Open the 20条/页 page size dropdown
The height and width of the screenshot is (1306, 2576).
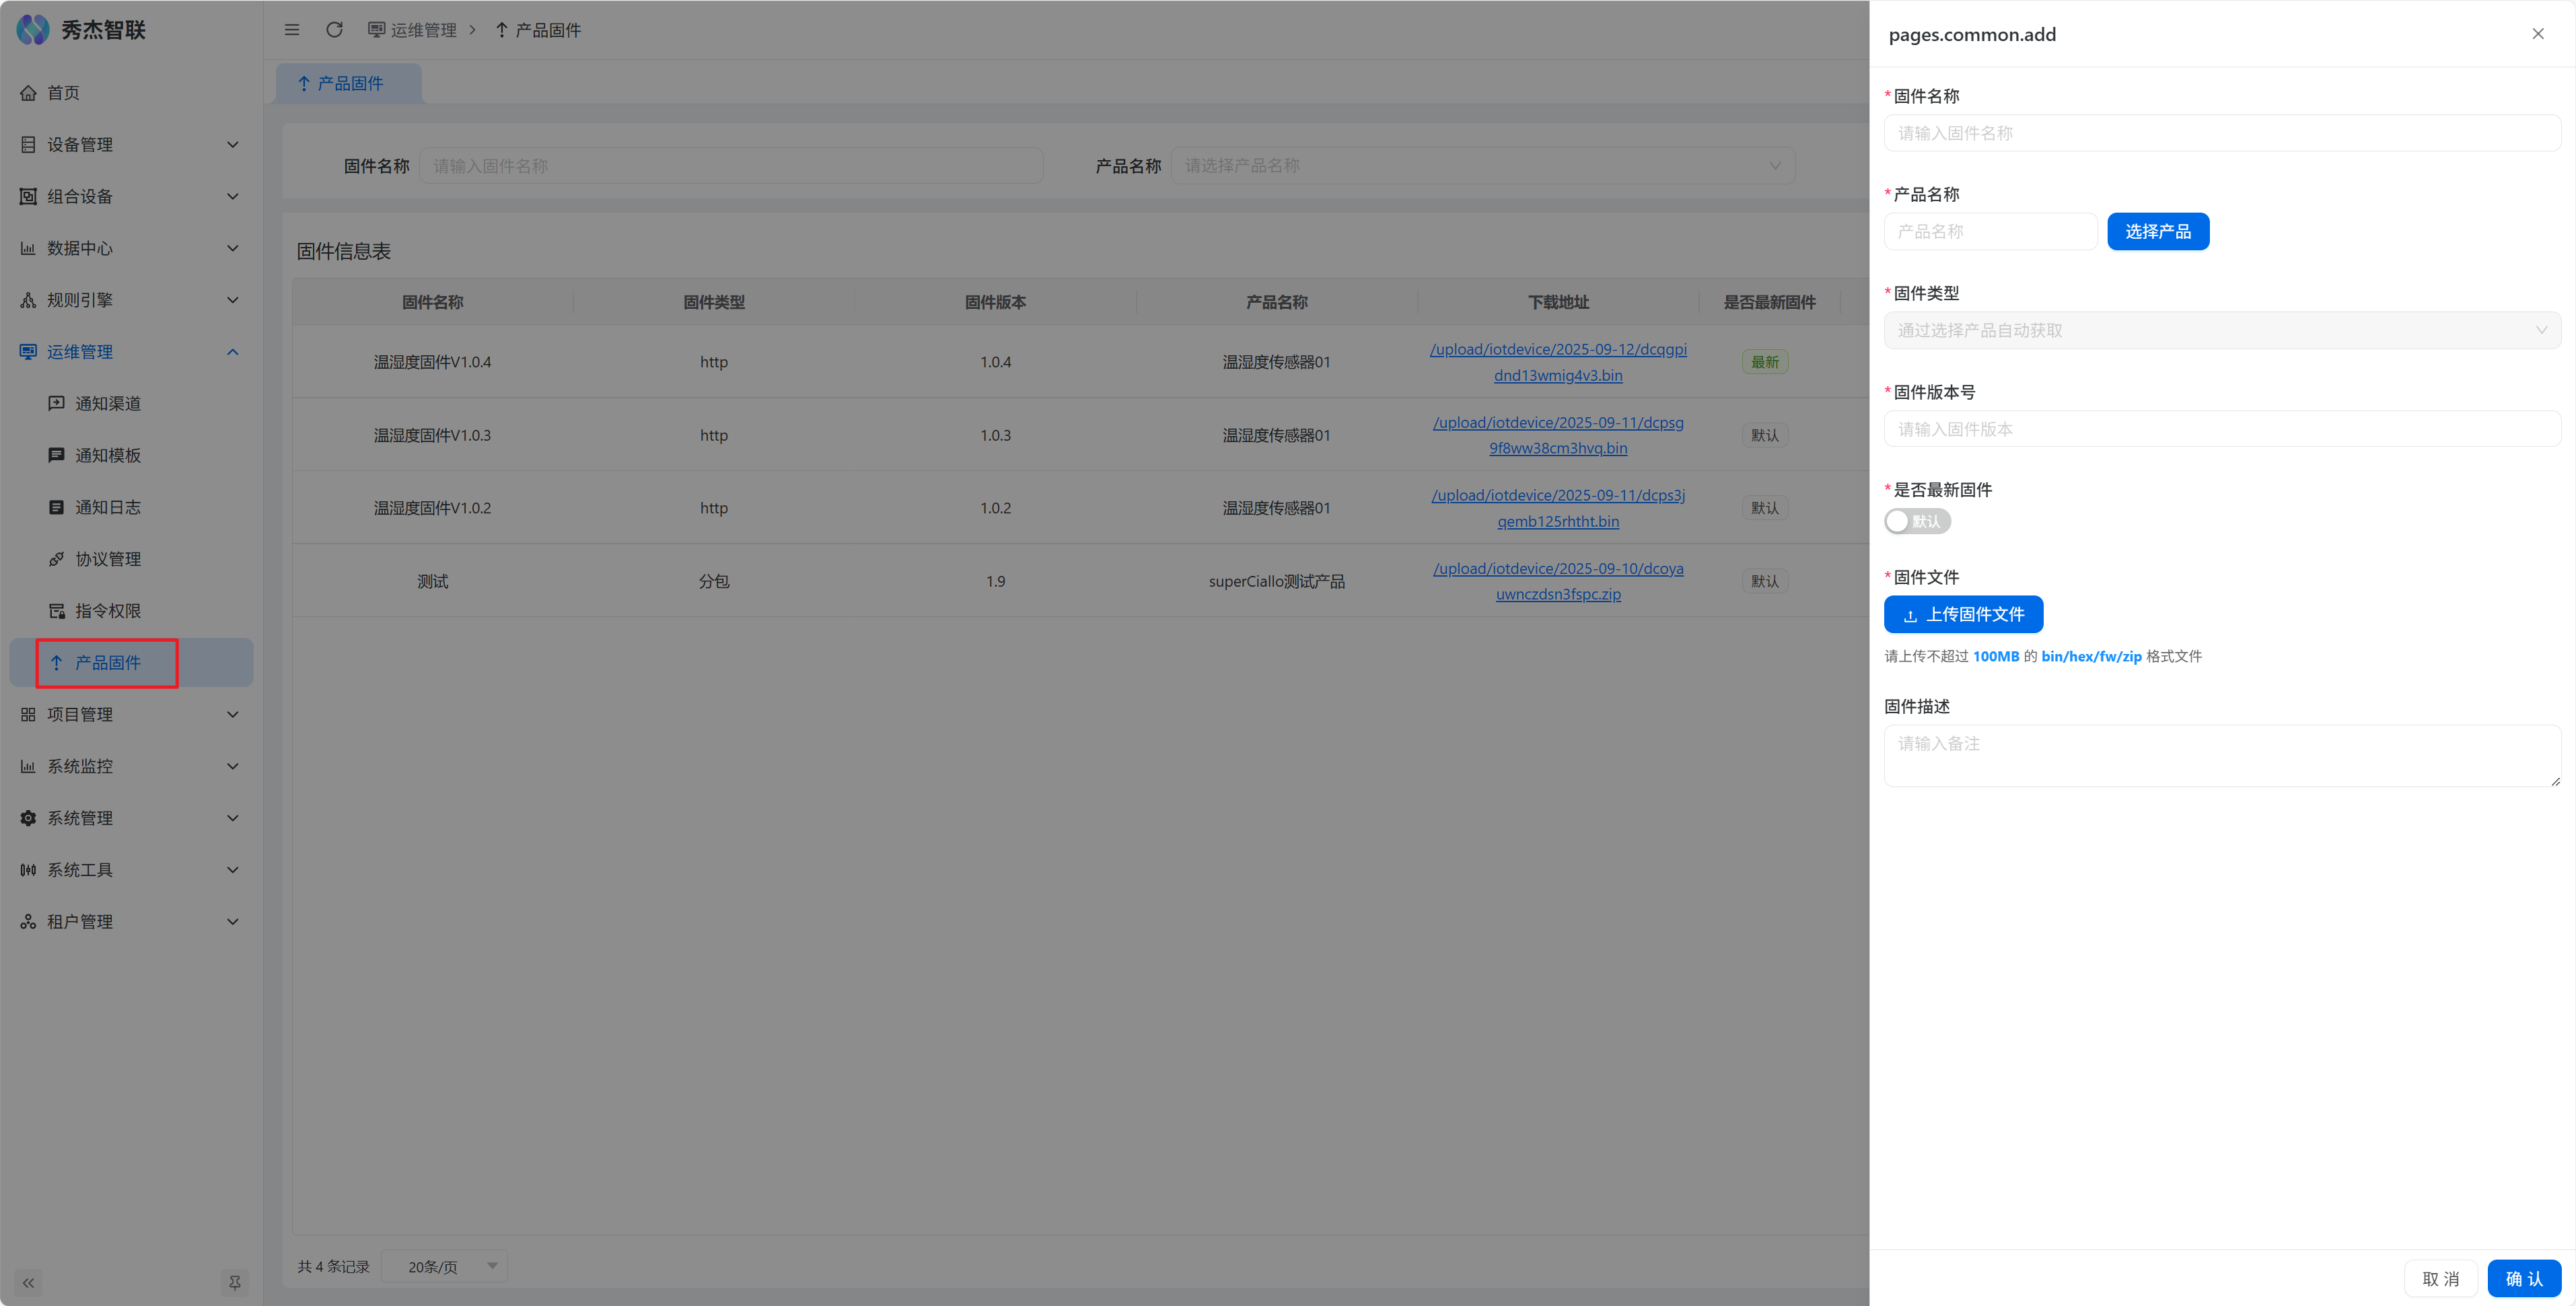tap(445, 1266)
